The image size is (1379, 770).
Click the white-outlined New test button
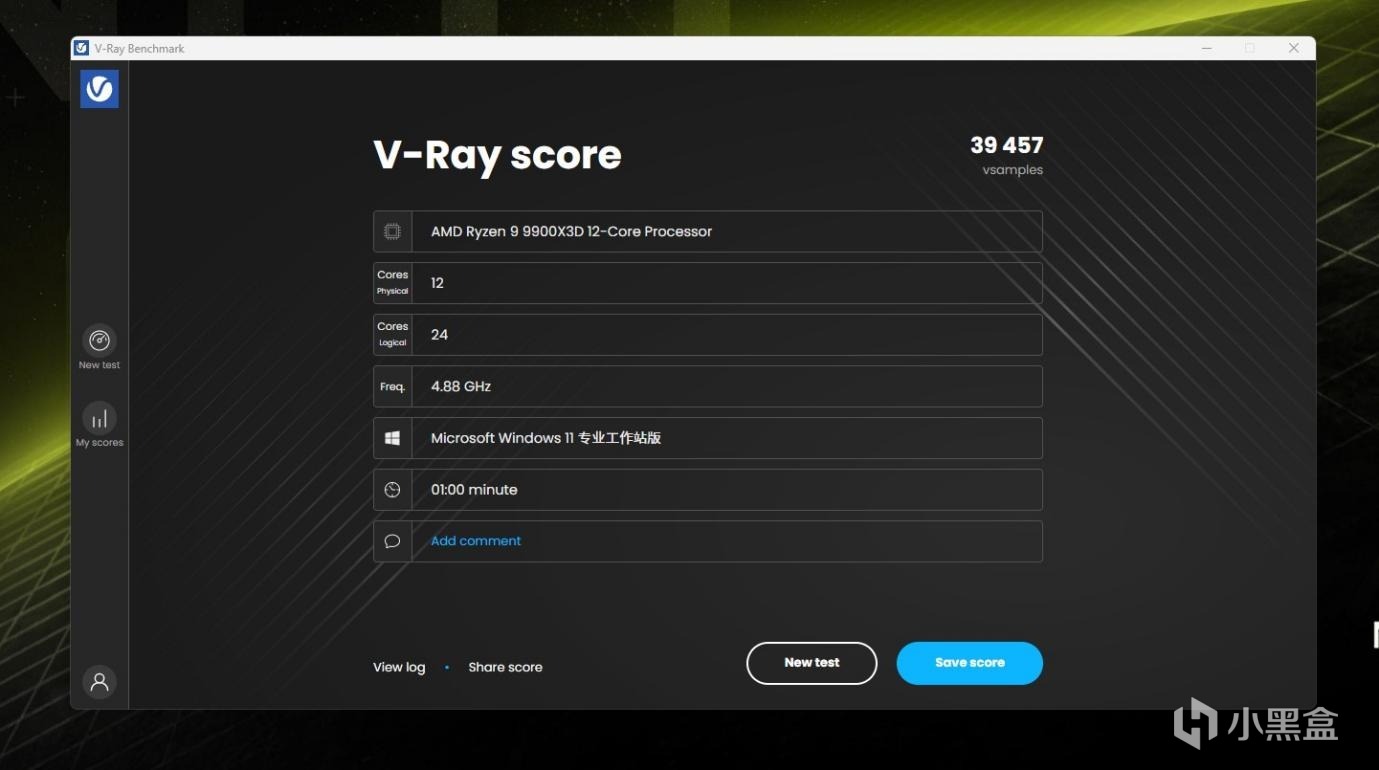click(812, 663)
